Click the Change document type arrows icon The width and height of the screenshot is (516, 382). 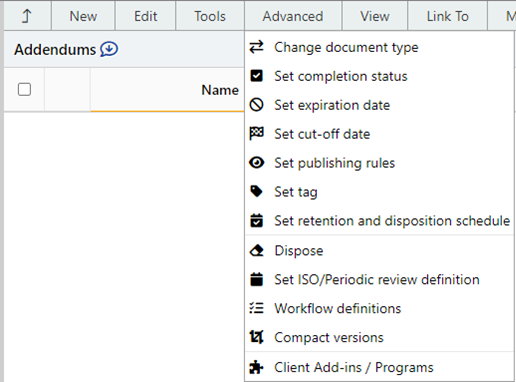point(256,47)
